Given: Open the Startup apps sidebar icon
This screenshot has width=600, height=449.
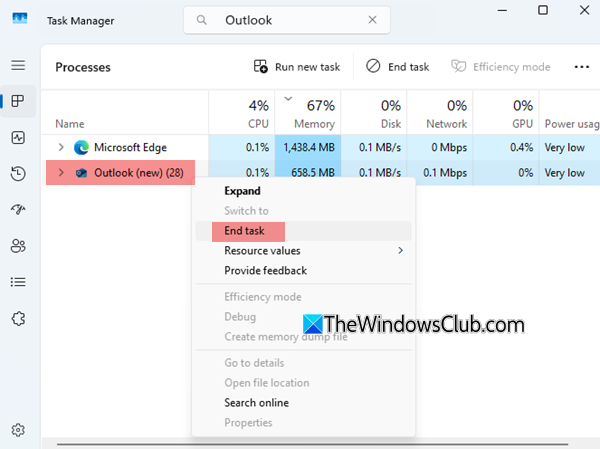Looking at the screenshot, I should click(18, 209).
